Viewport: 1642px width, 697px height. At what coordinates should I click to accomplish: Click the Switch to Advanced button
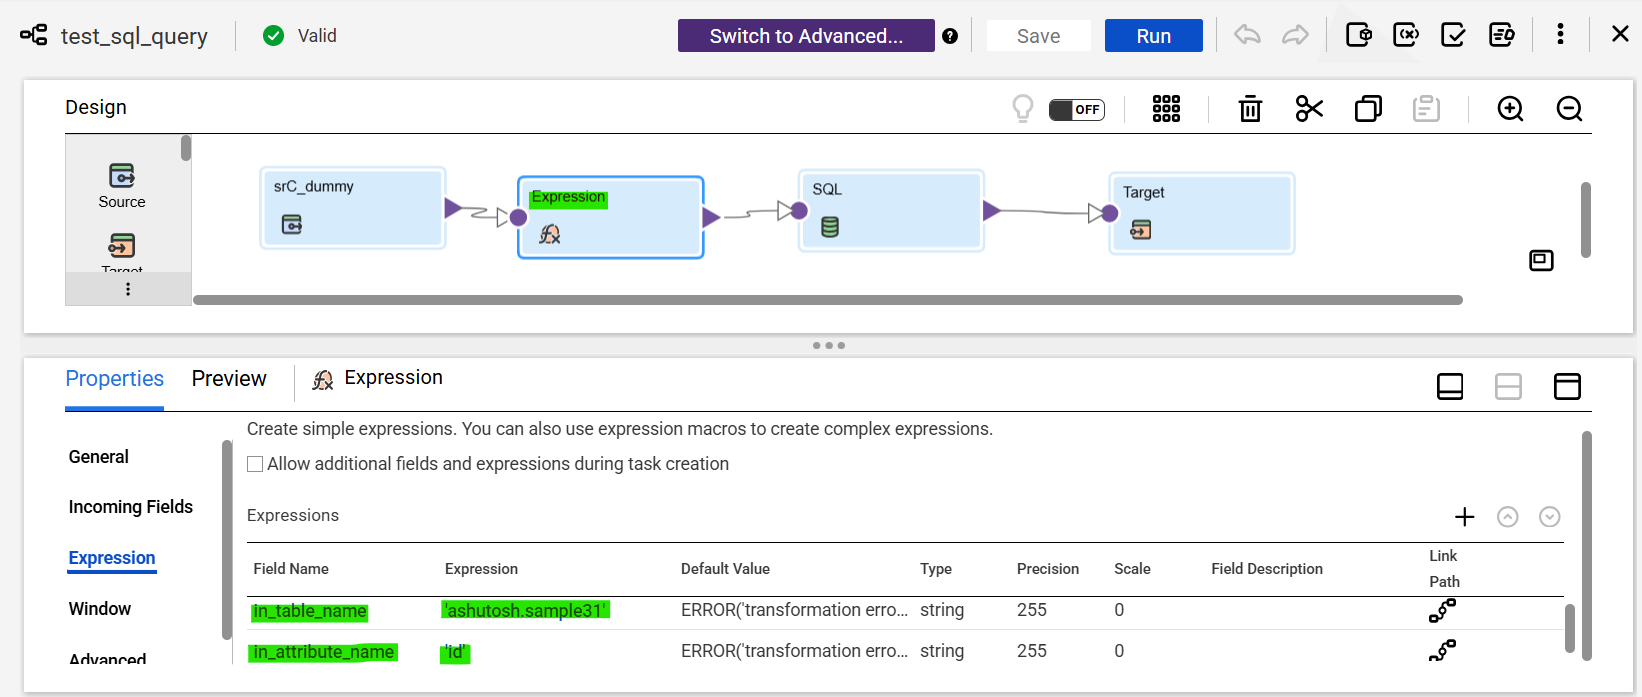(806, 36)
